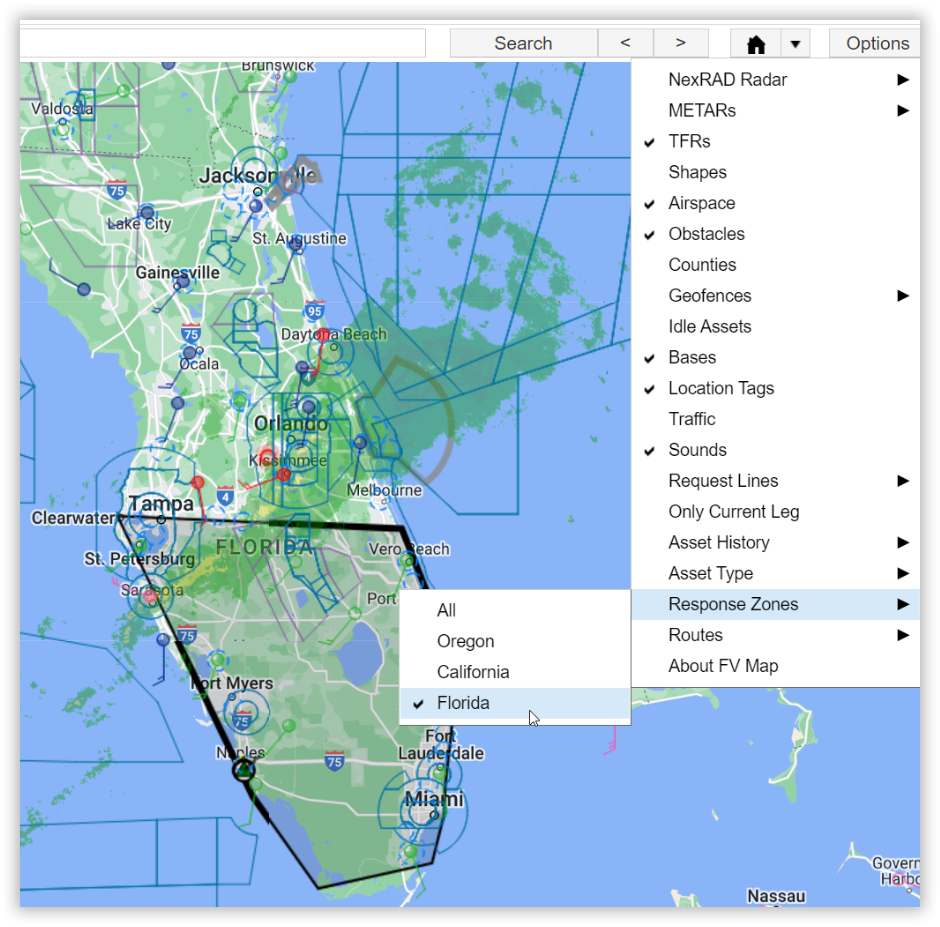Click the blue base marker in Orlando
The height and width of the screenshot is (927, 940).
click(309, 407)
